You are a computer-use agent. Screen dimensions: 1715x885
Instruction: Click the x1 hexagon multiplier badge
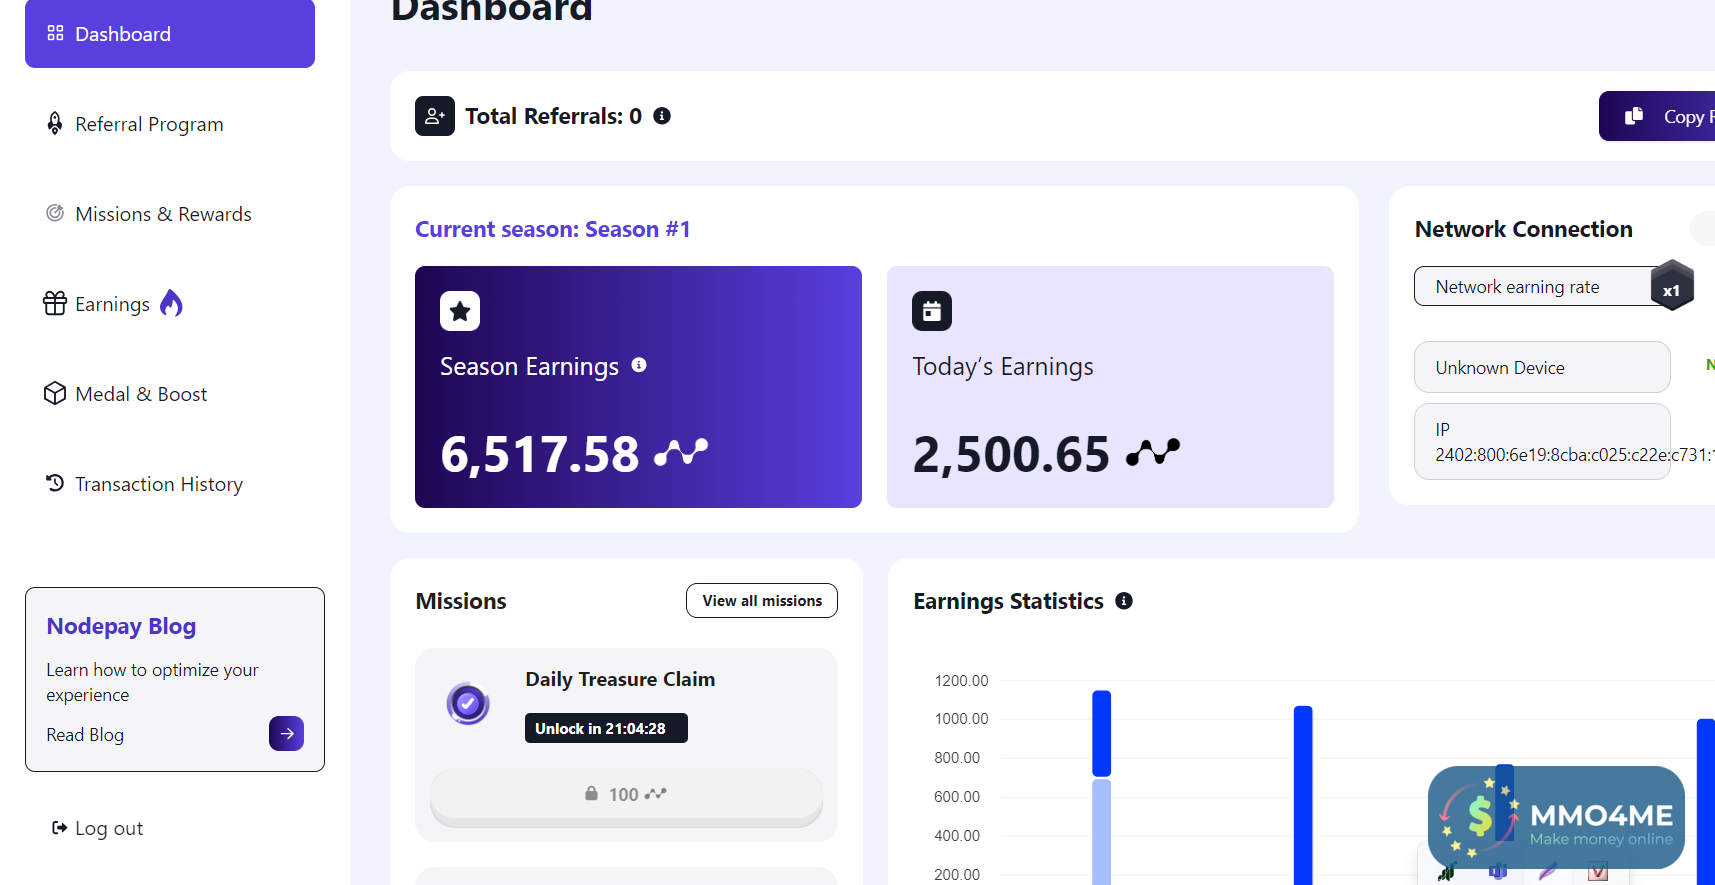(x=1672, y=286)
